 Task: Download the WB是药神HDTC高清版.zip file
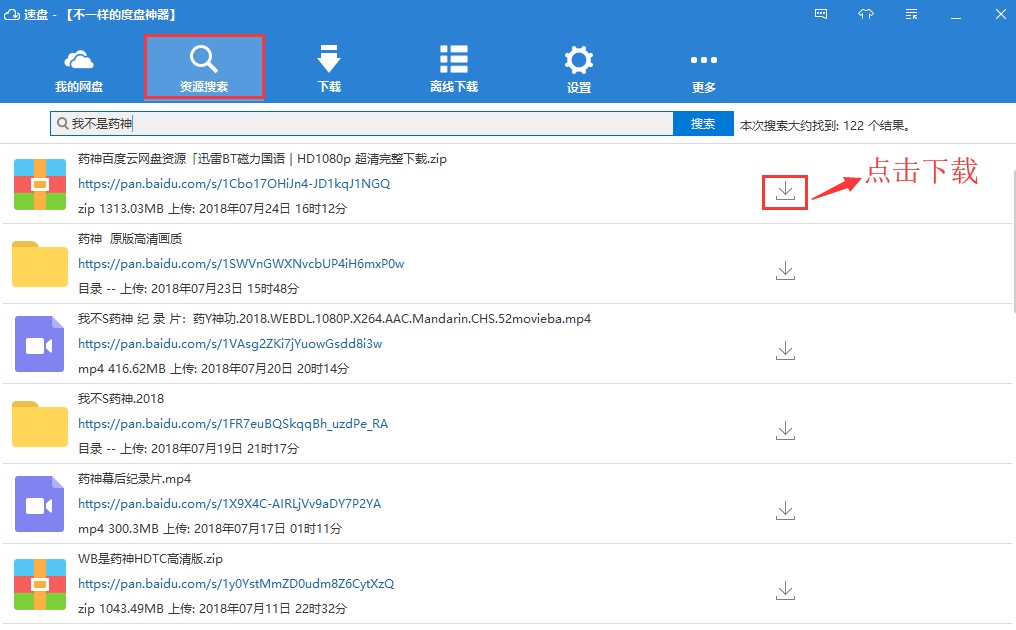tap(785, 590)
